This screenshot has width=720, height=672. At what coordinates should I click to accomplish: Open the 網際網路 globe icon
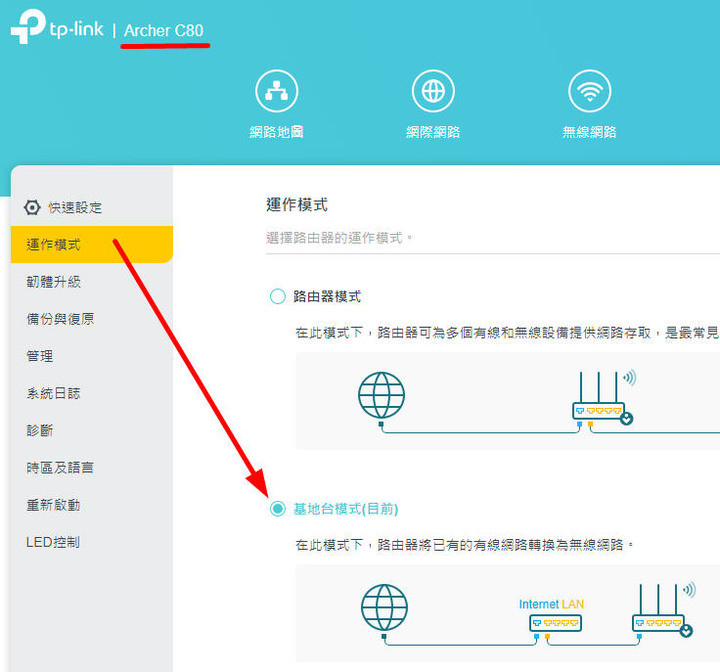coord(433,91)
